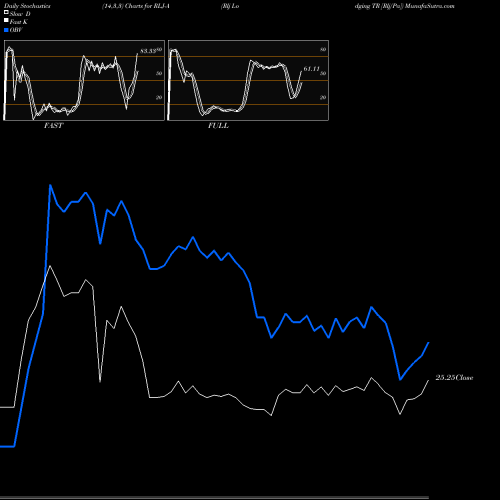Click the 20 axis label in FULL chart

point(323,97)
